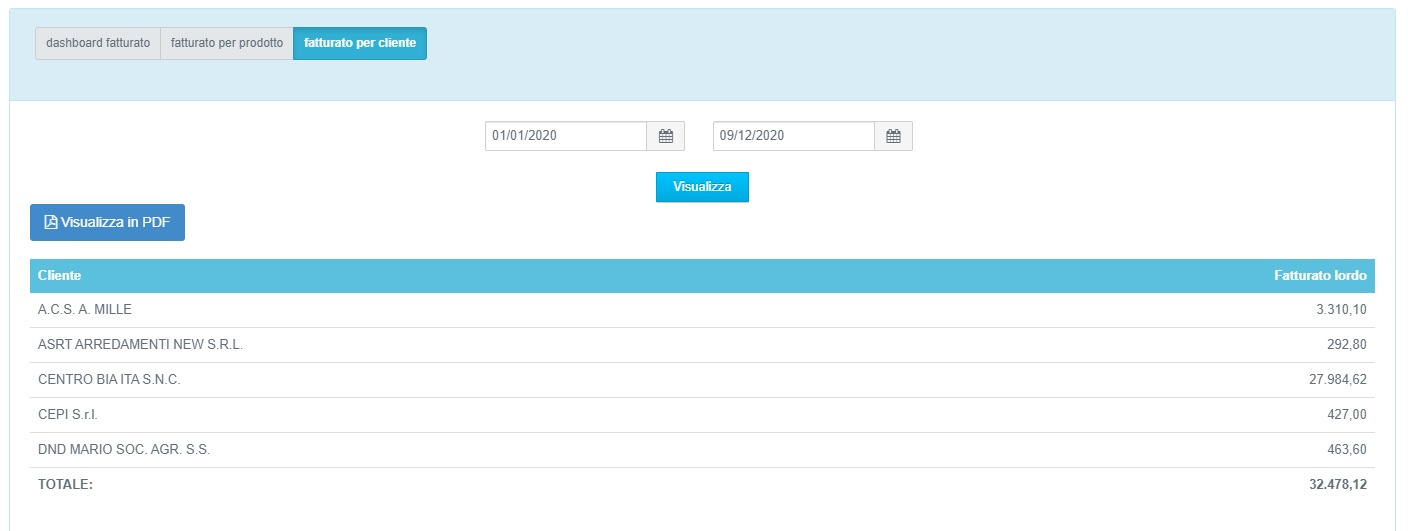Export report with Visualizza in PDF

[107, 223]
